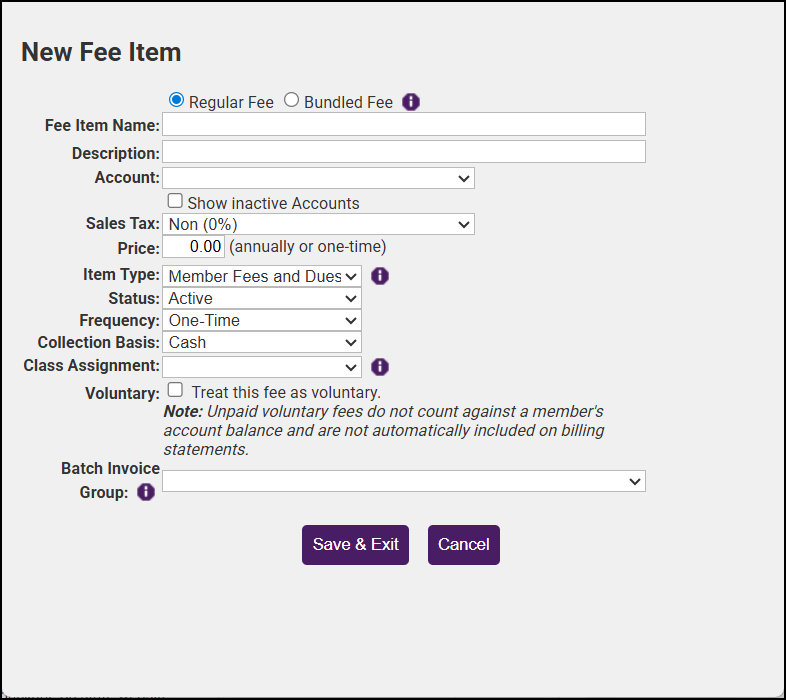The image size is (786, 700).
Task: Click the Class Assignment info icon
Action: point(380,367)
